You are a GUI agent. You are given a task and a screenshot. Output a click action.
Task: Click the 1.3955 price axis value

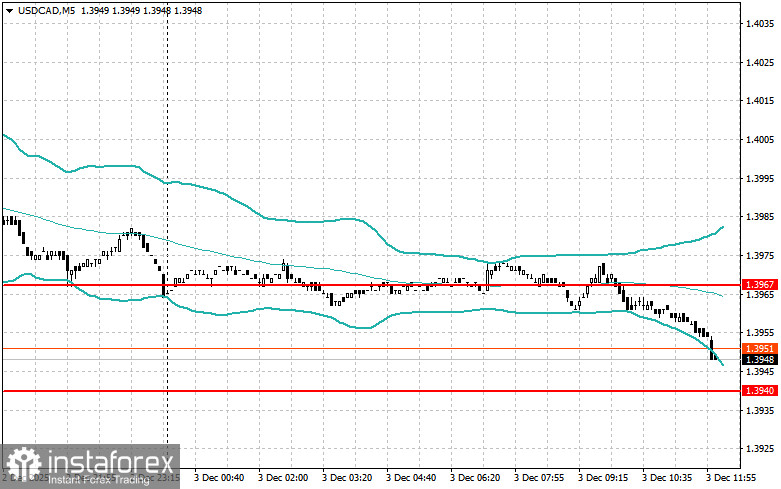pos(760,333)
